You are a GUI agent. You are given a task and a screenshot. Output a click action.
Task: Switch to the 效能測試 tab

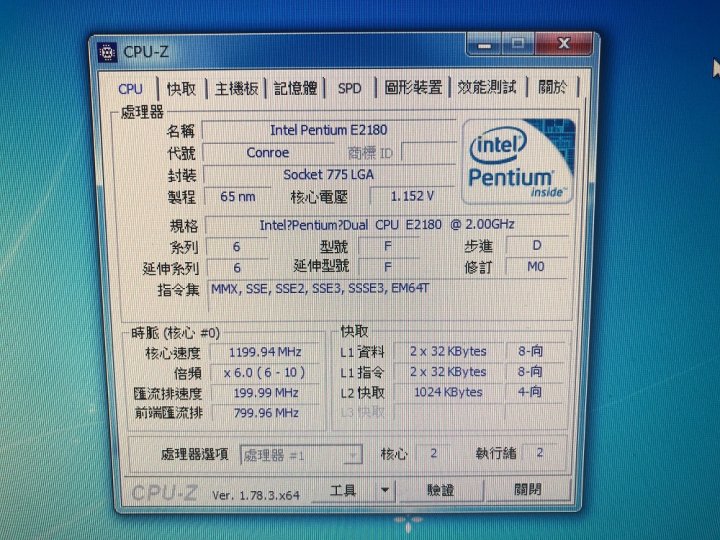tap(487, 87)
